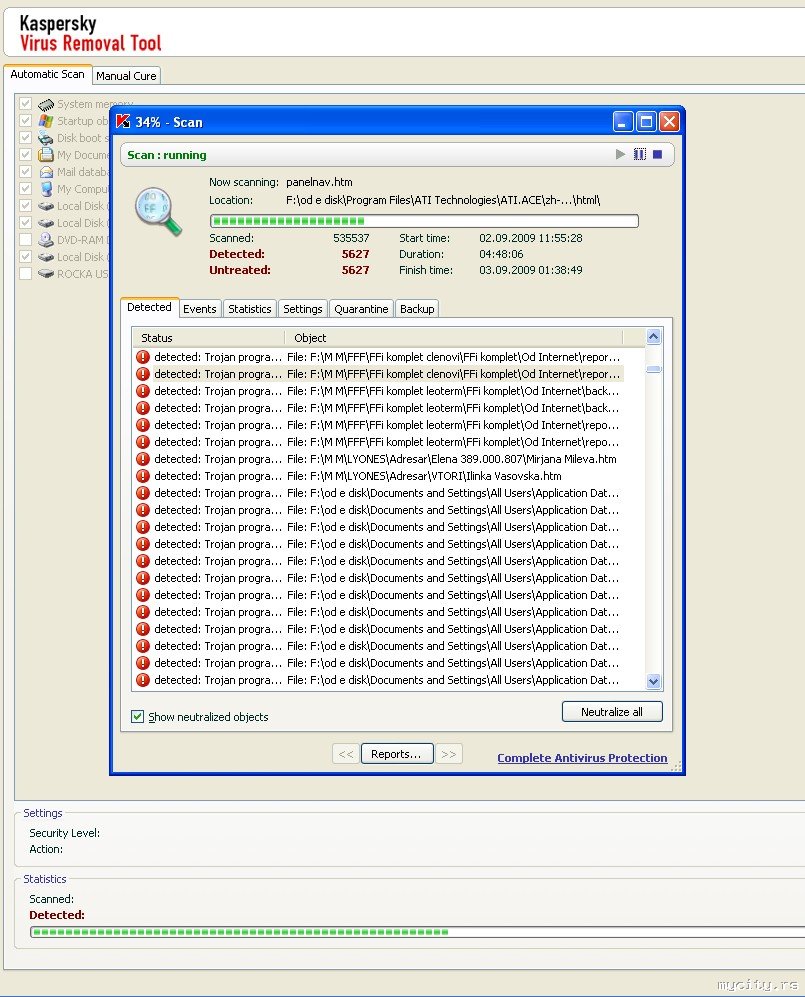Select the row ending in Mirjana Mileva.htm

pyautogui.click(x=378, y=459)
